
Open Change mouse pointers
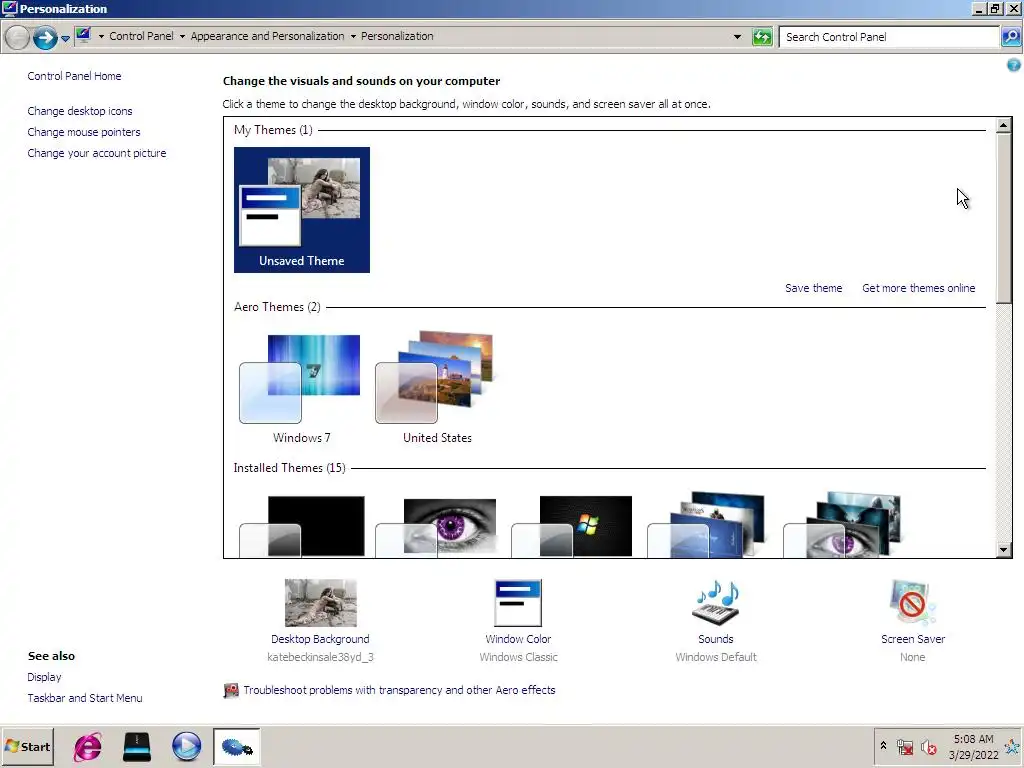[84, 132]
